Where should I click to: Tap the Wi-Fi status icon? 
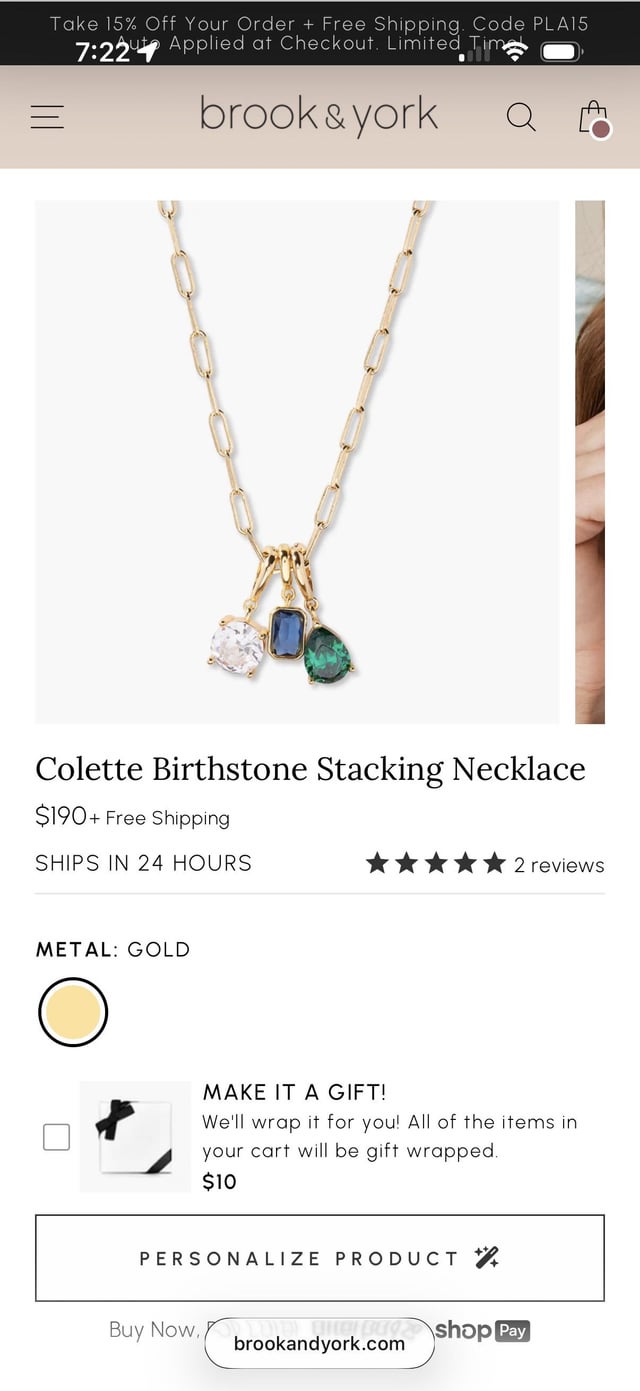pyautogui.click(x=514, y=51)
